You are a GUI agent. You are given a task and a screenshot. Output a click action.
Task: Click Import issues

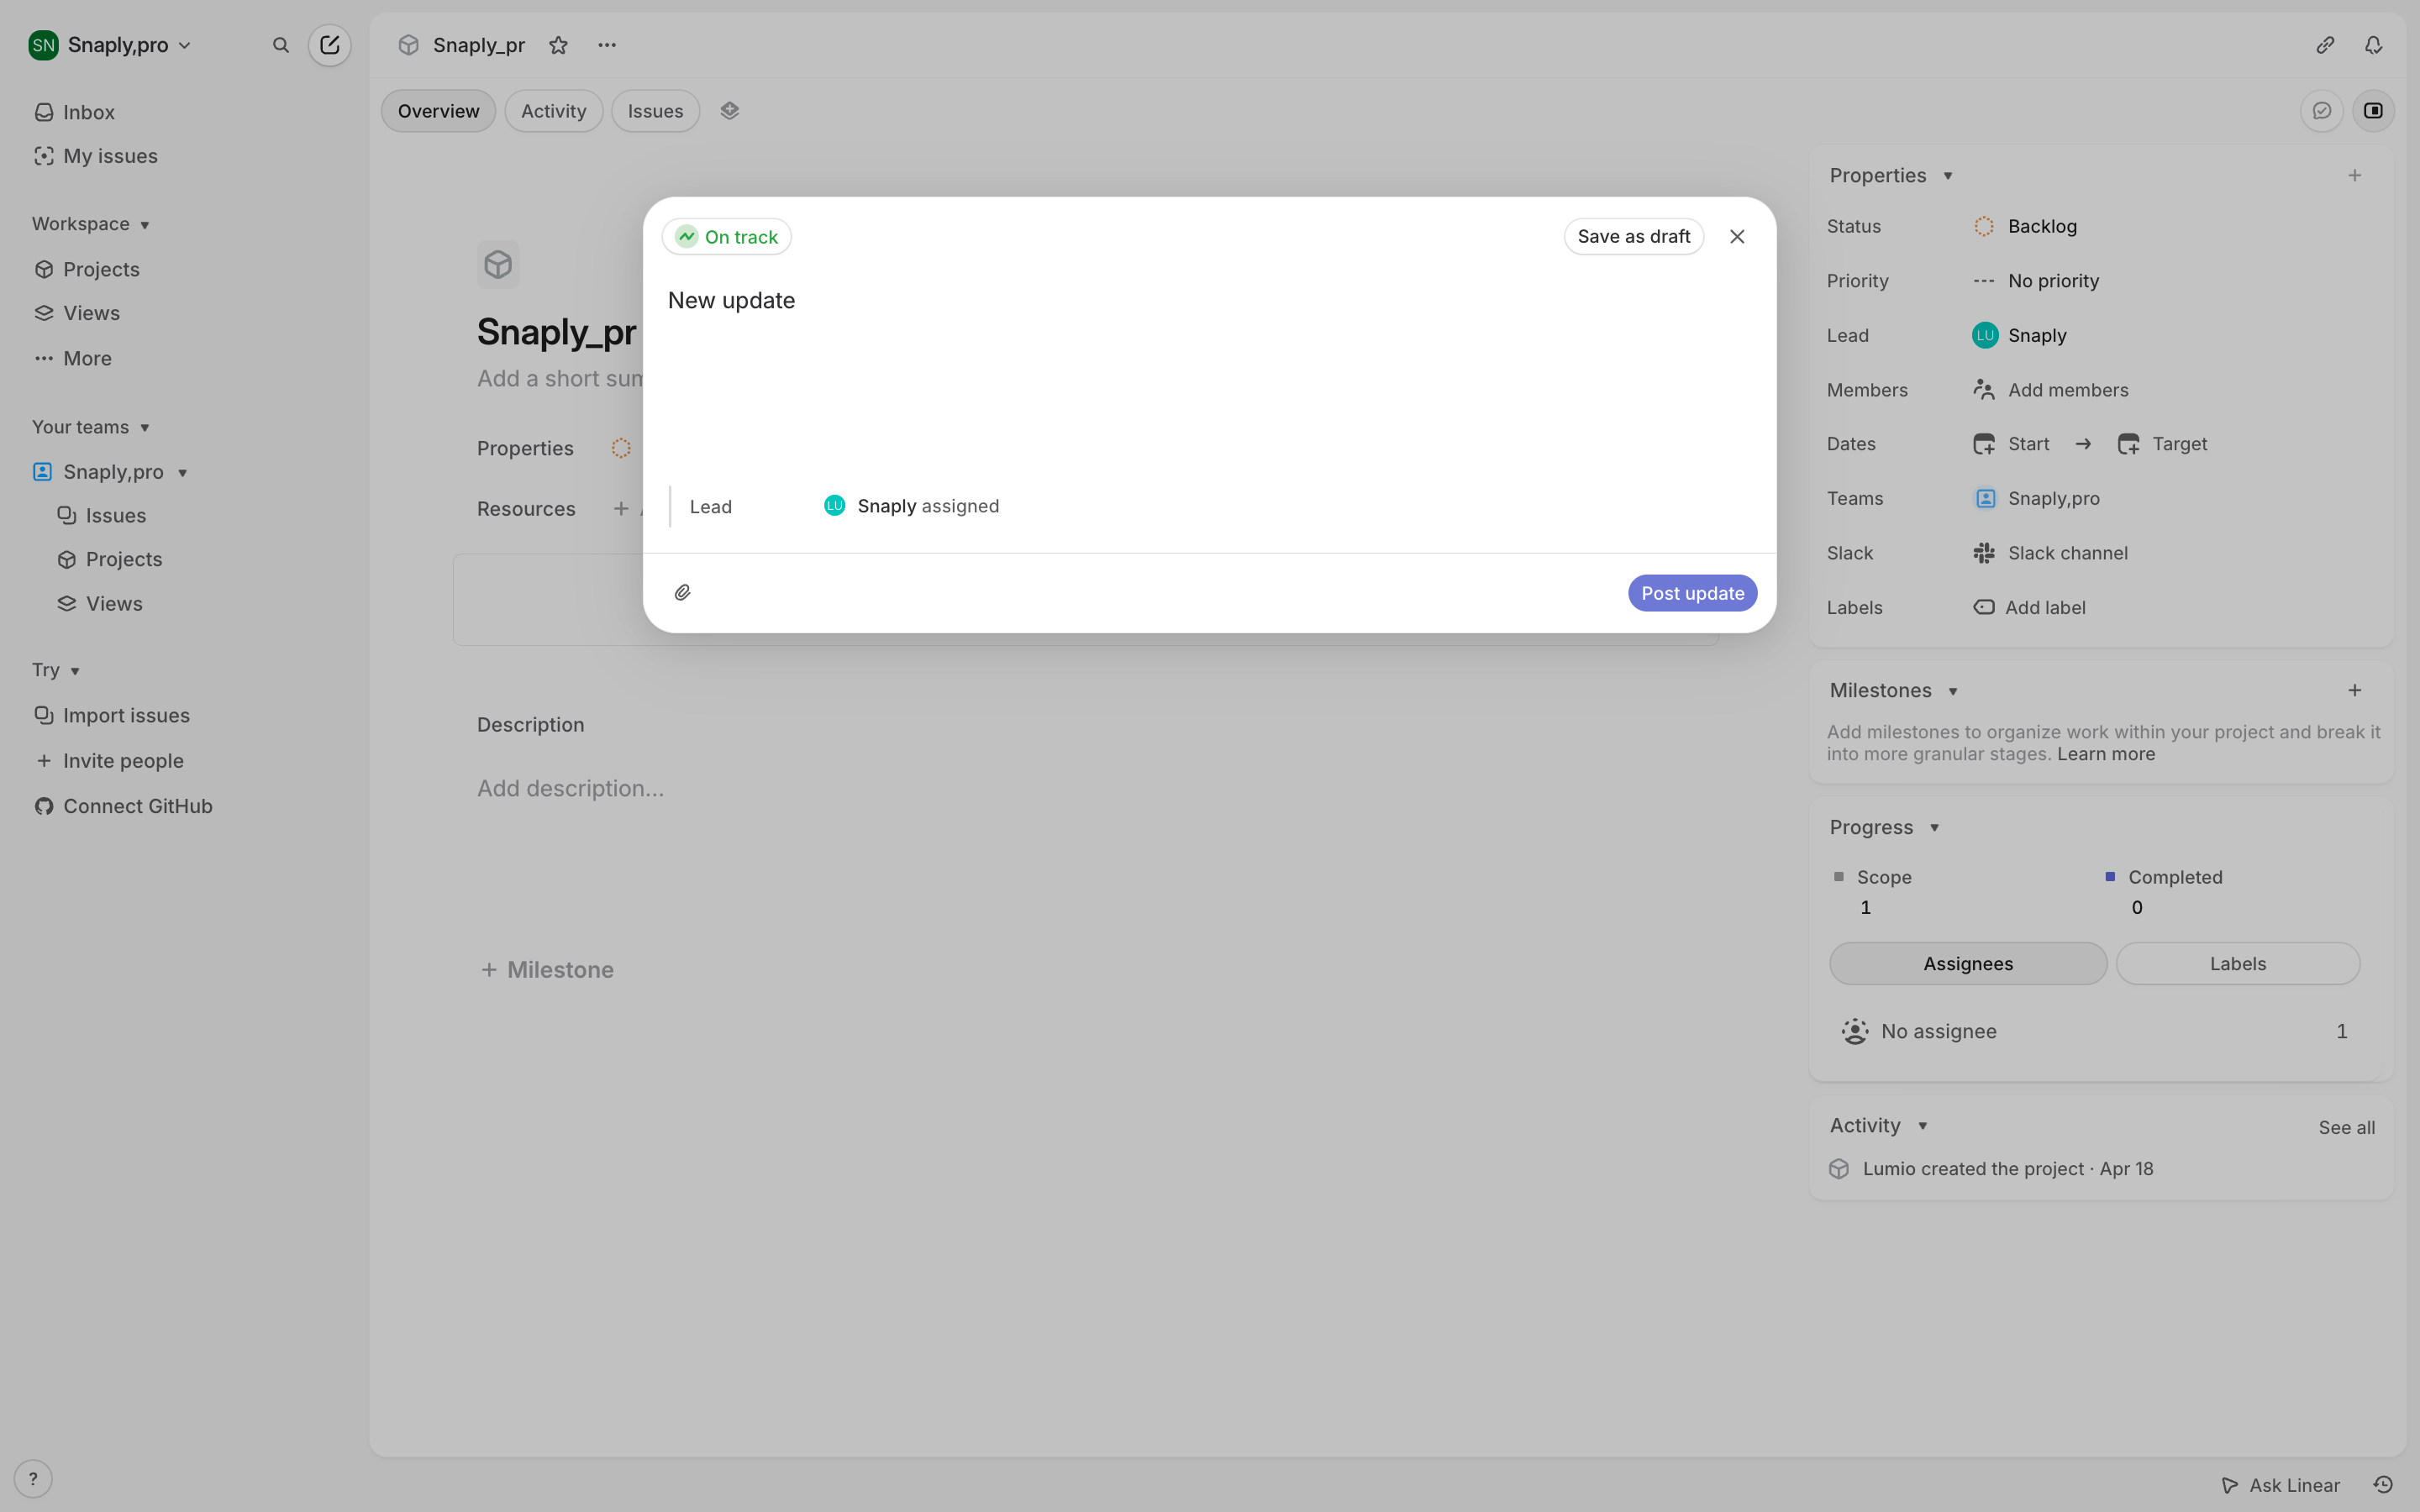[112, 716]
